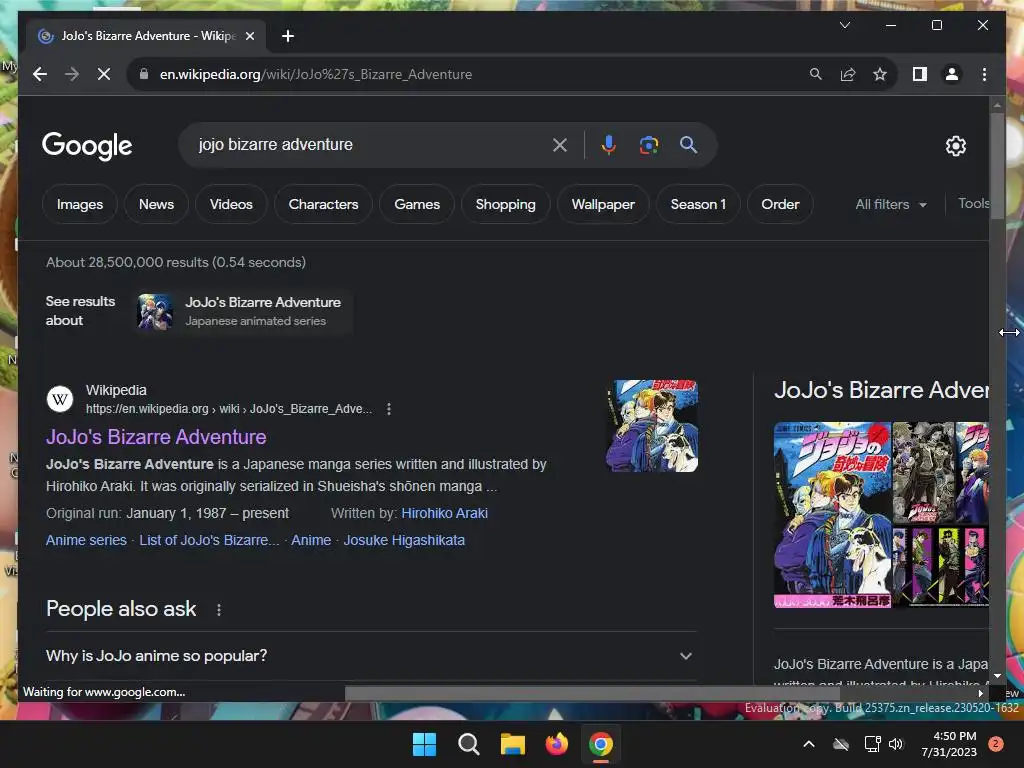Open the All filters dropdown
The height and width of the screenshot is (768, 1024).
[x=891, y=204]
